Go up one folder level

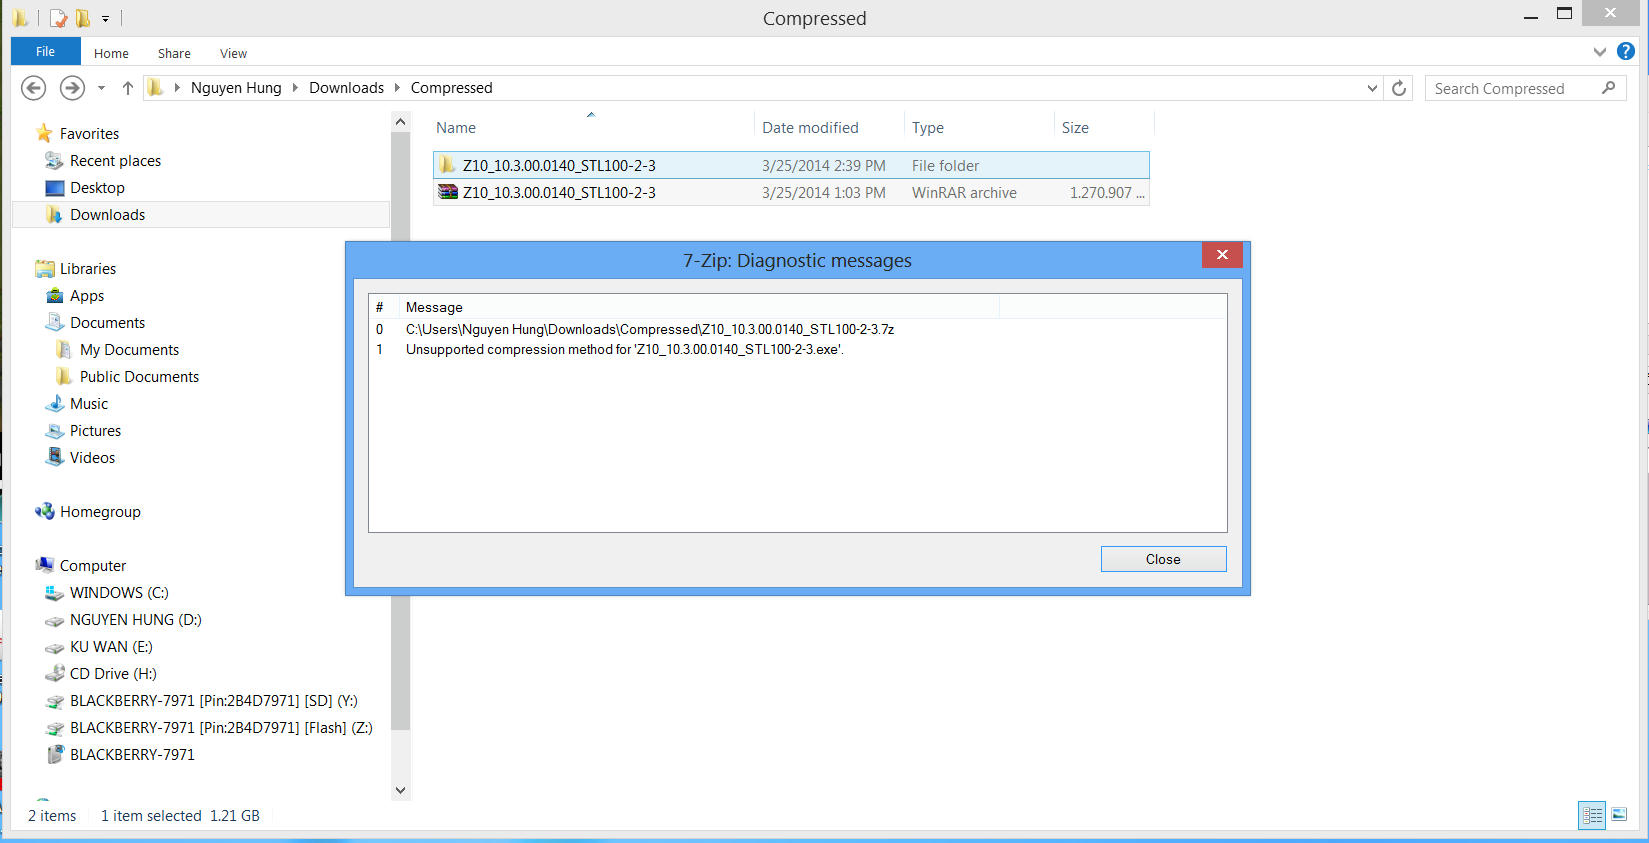click(127, 88)
